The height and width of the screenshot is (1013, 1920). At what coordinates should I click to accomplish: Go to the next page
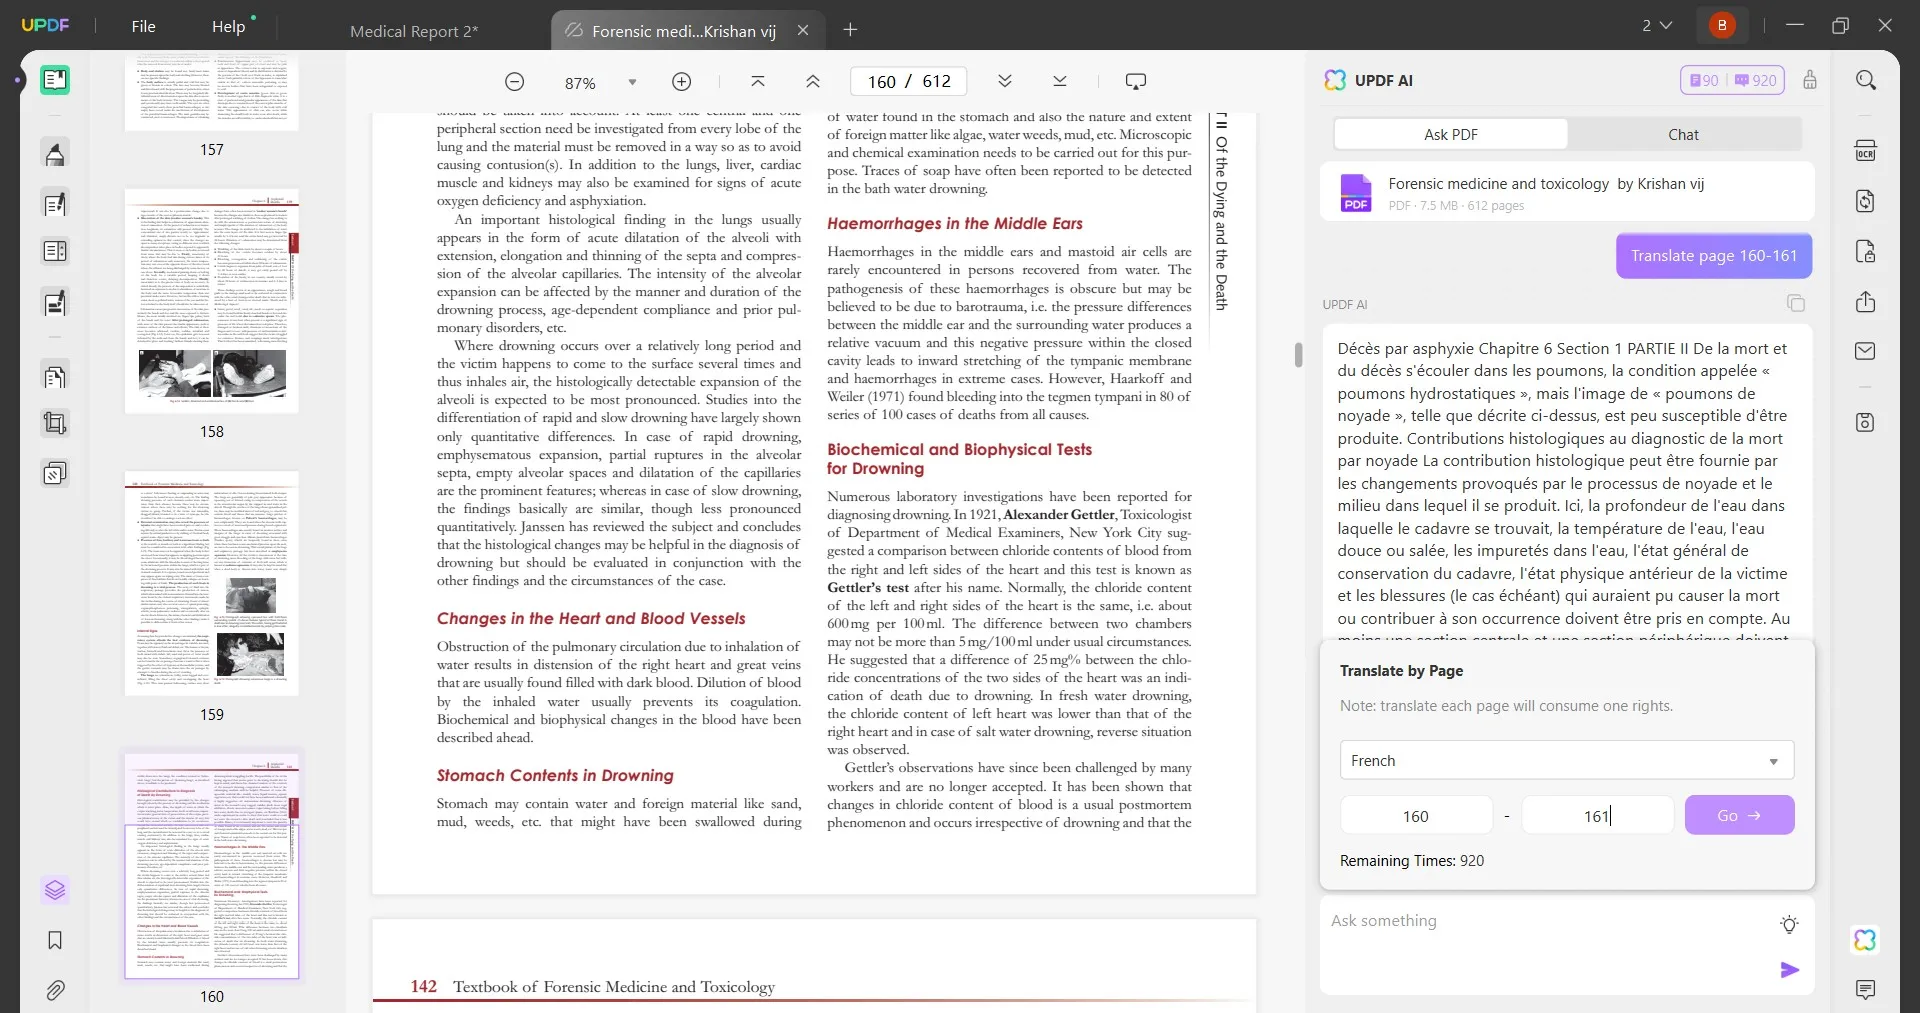point(1005,82)
